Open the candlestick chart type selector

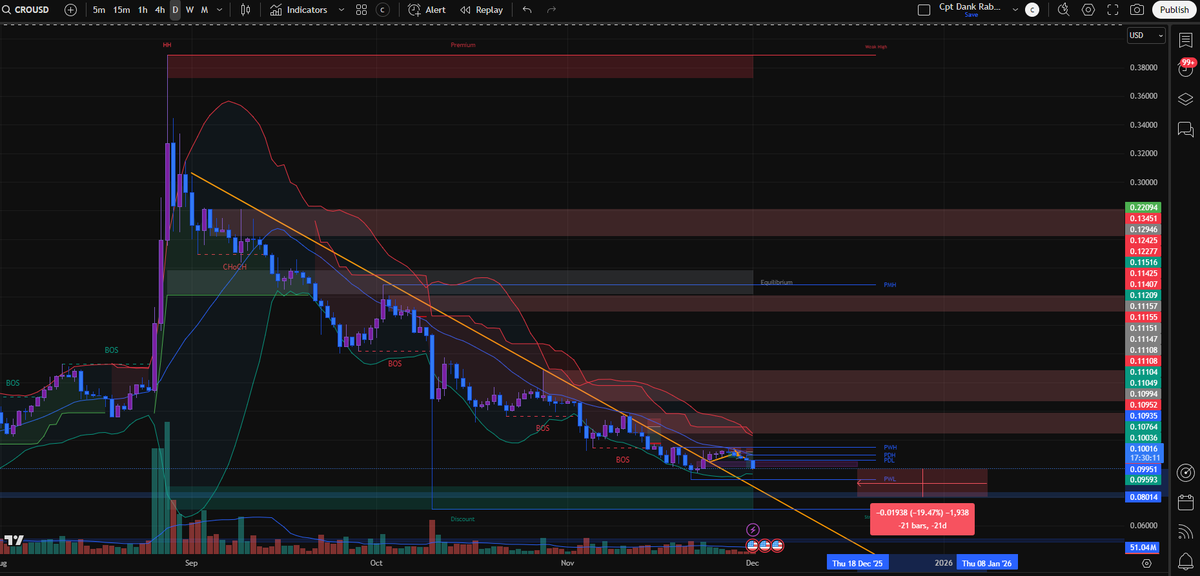click(246, 9)
